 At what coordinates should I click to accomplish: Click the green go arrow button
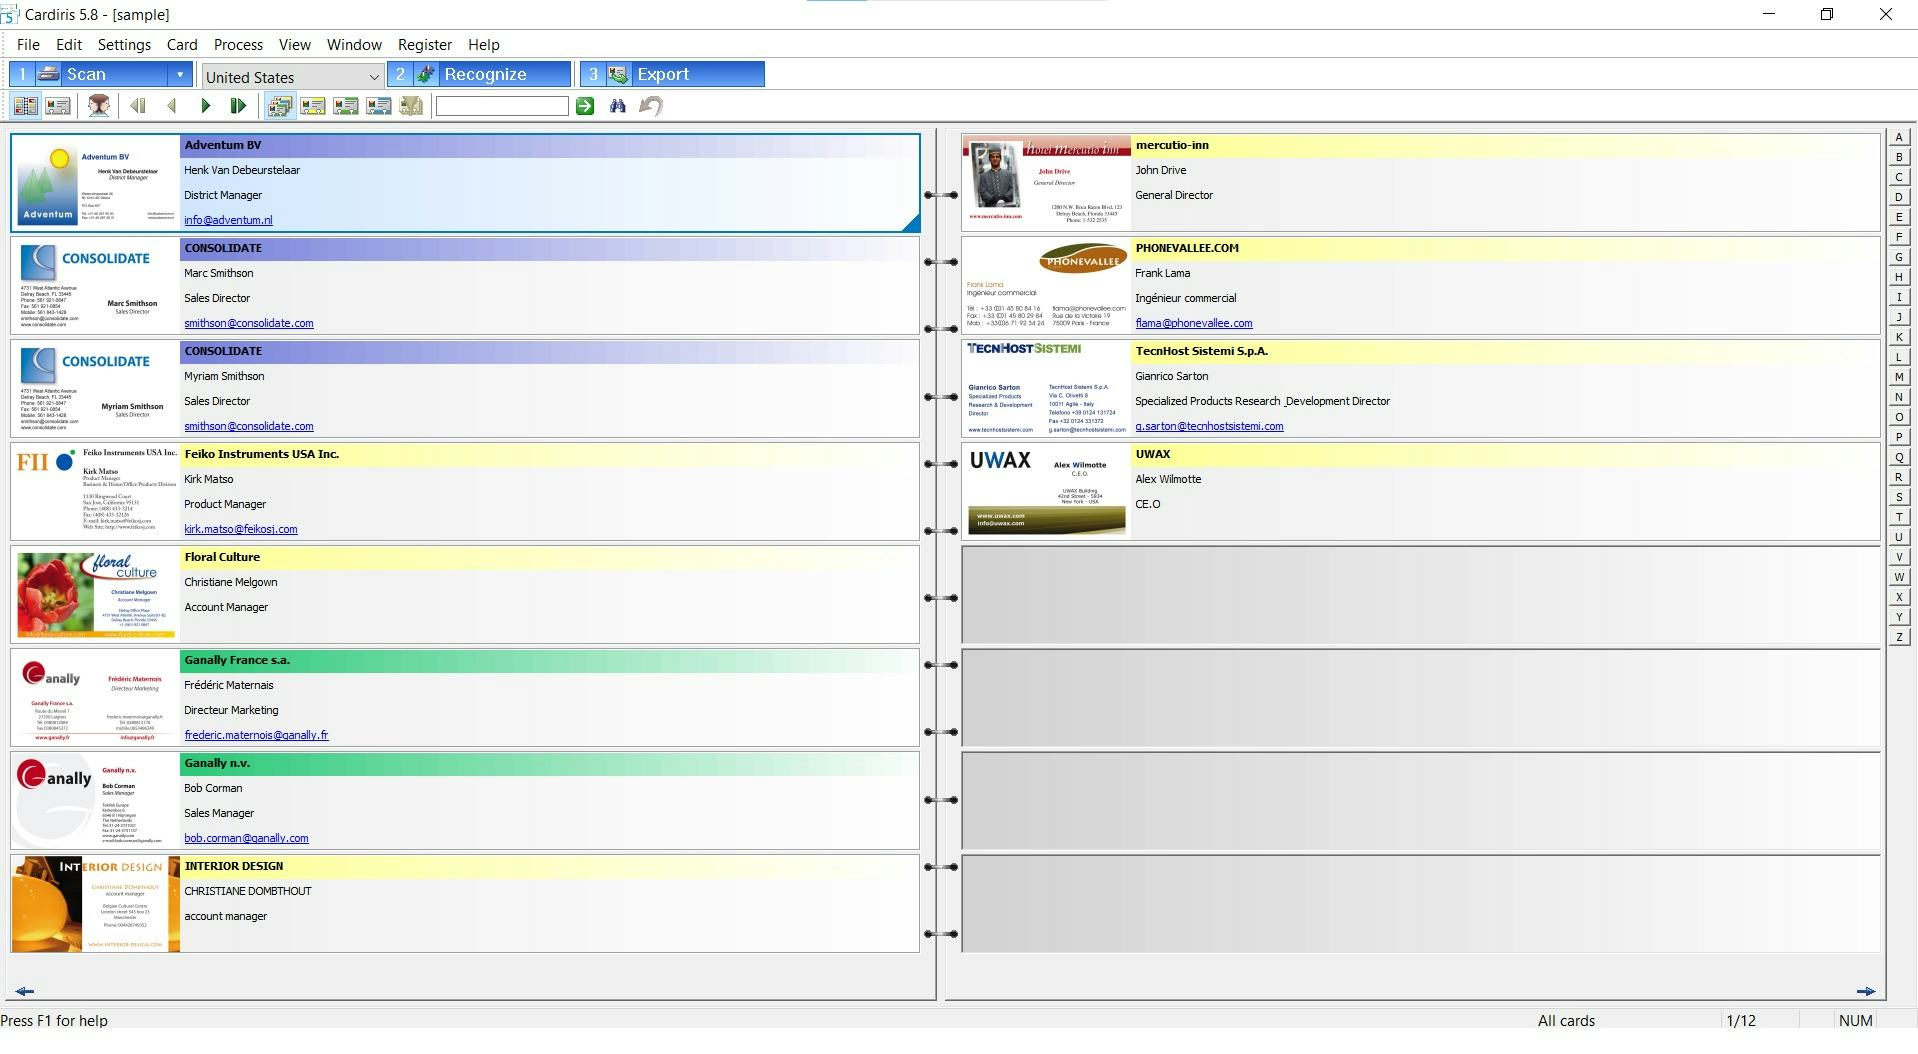[x=585, y=106]
